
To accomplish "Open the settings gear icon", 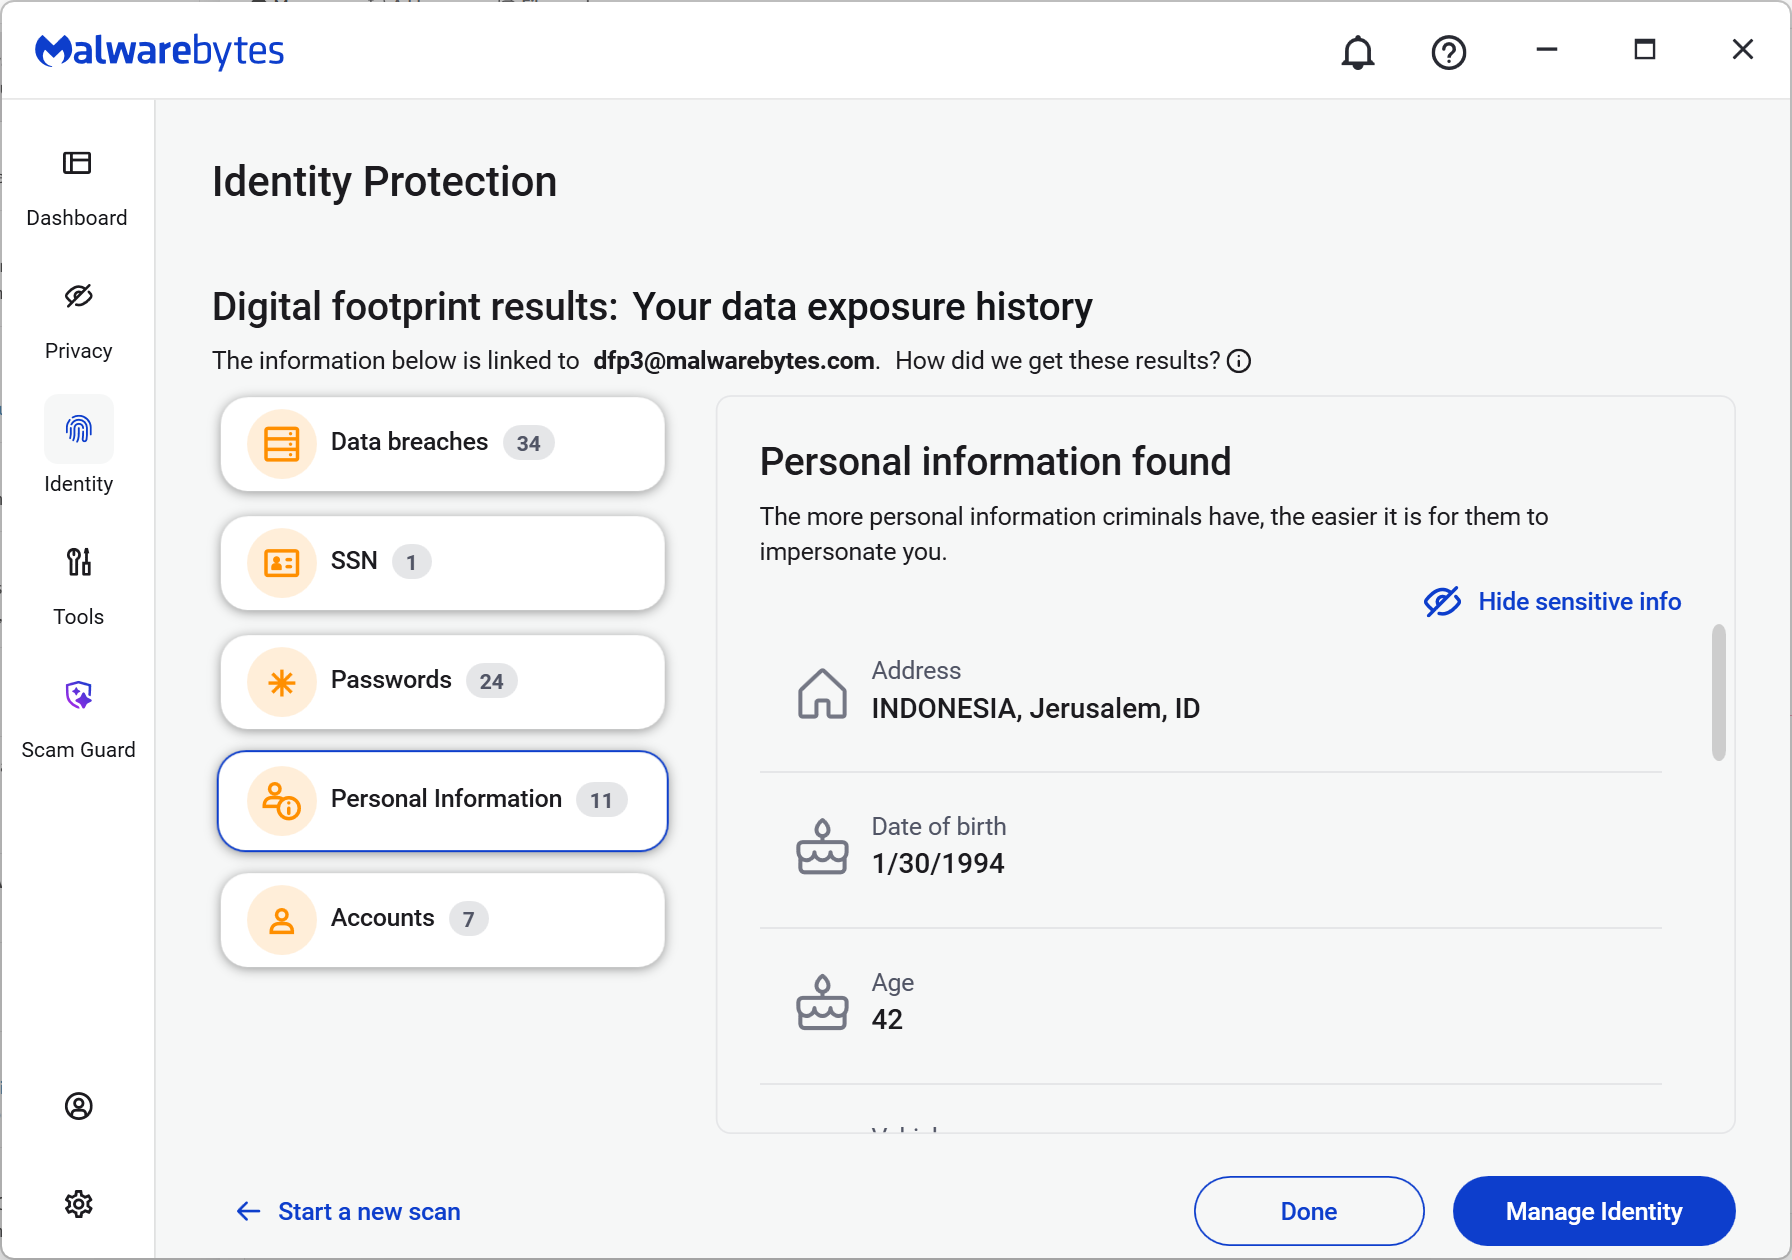I will [x=78, y=1204].
